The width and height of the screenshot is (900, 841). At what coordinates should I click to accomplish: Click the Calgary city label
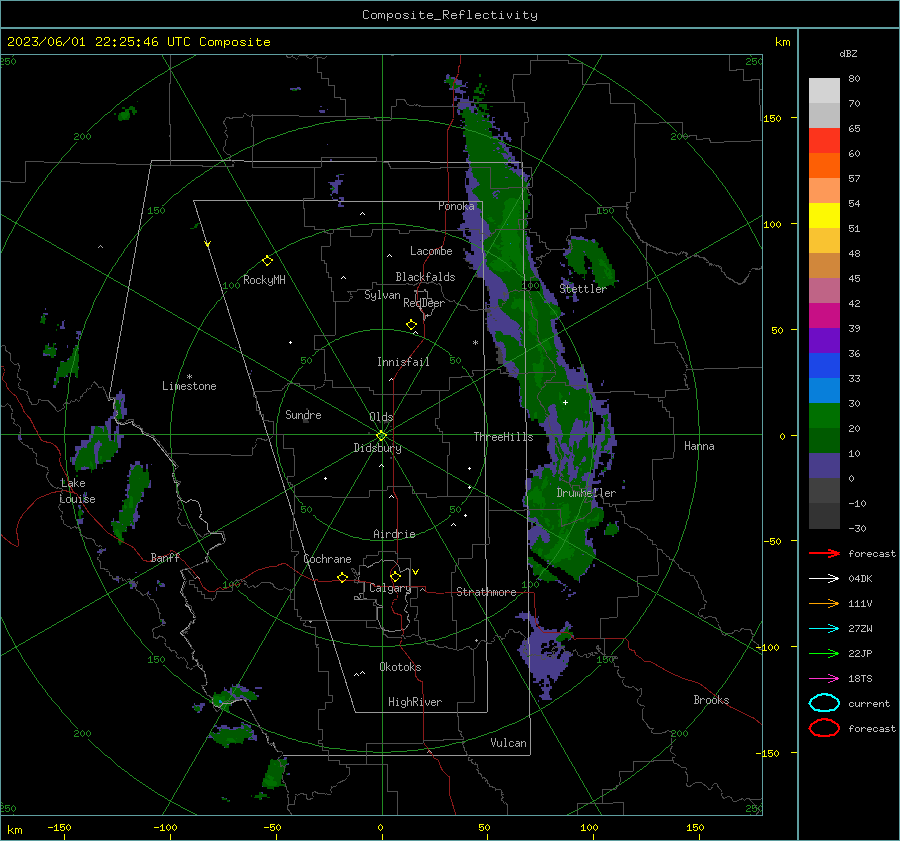pyautogui.click(x=390, y=588)
